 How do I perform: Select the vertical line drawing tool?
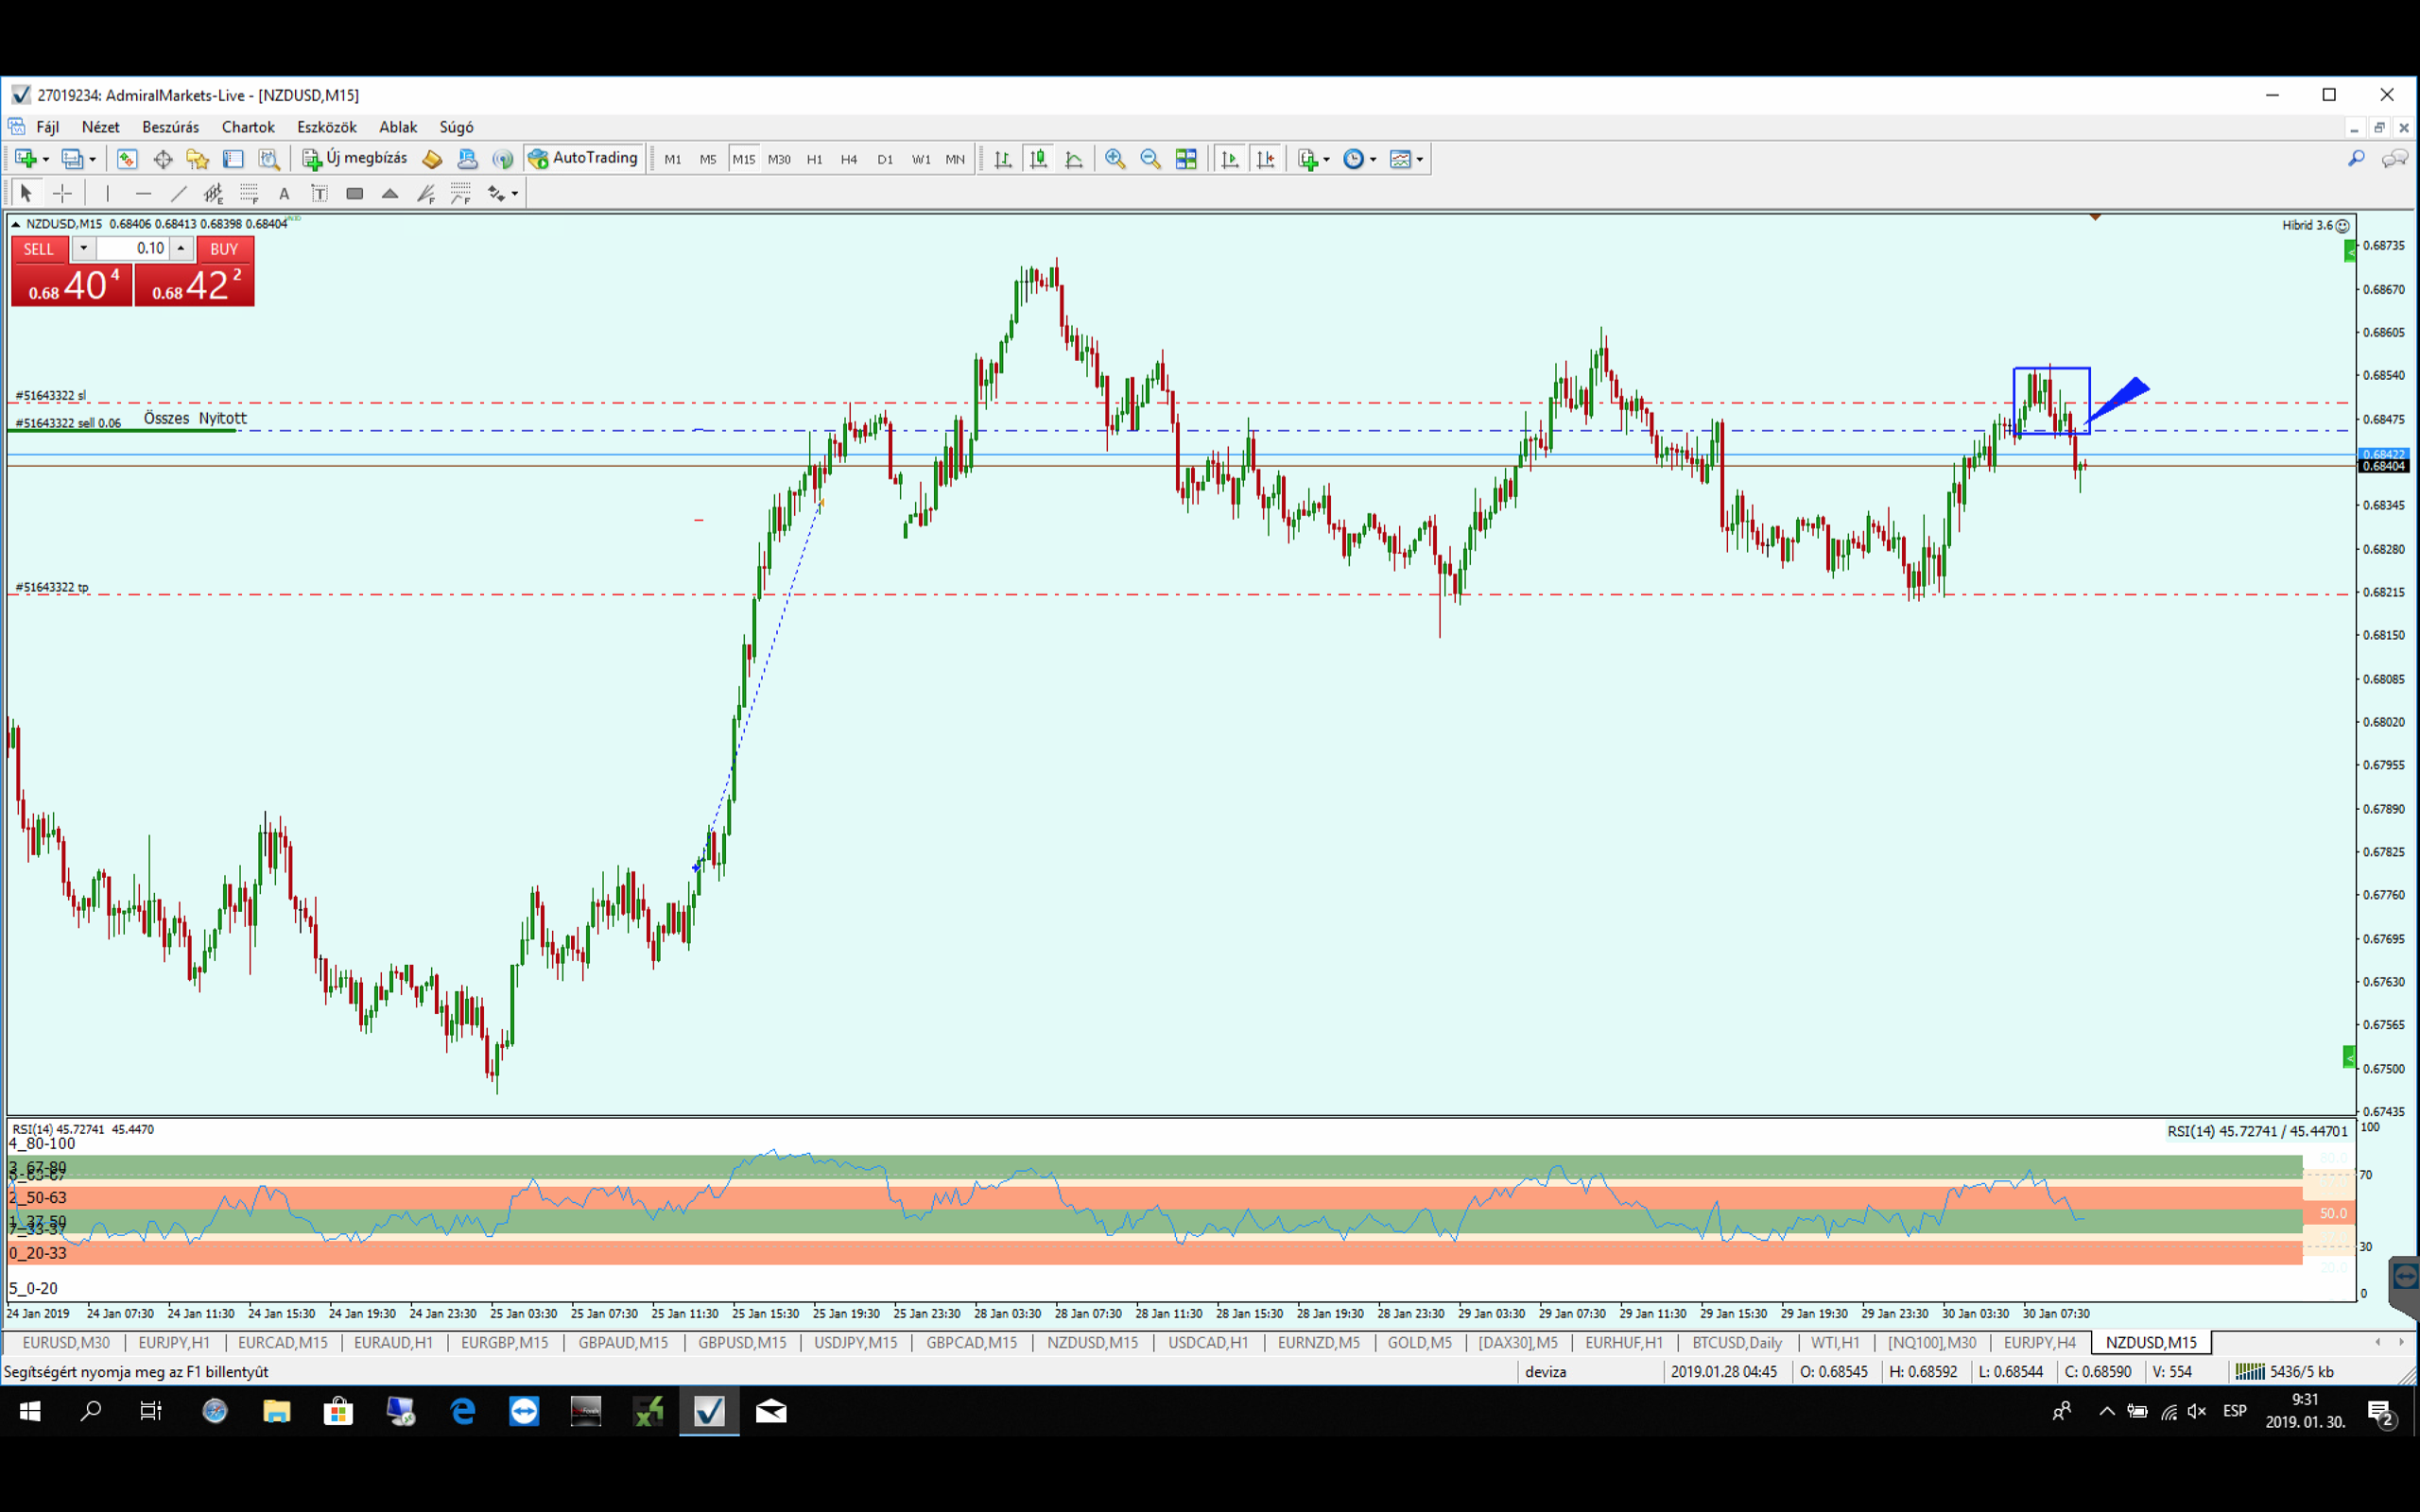(107, 193)
